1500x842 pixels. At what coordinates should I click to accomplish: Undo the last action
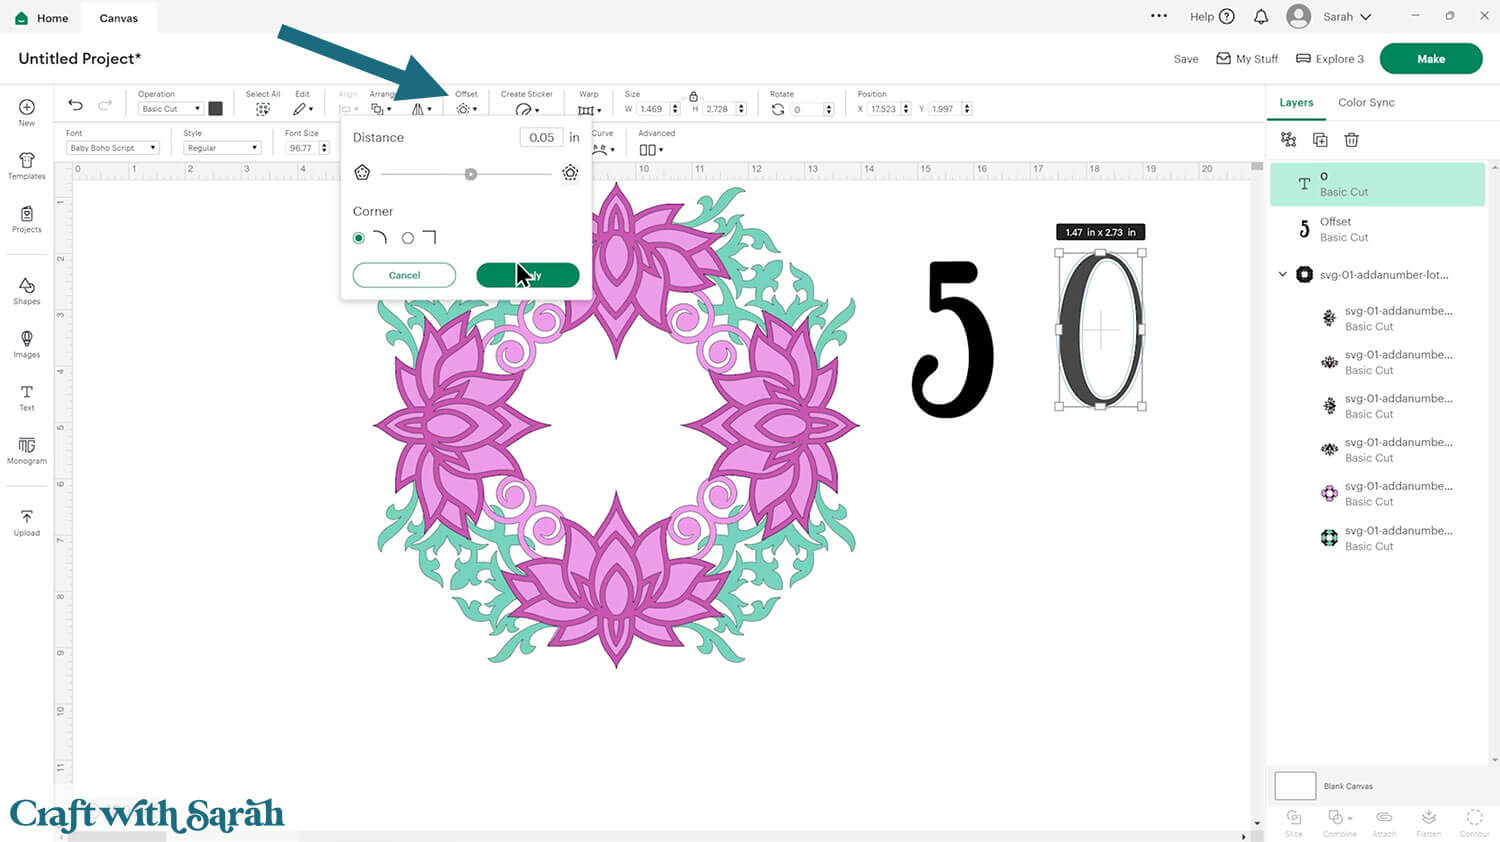pos(75,105)
